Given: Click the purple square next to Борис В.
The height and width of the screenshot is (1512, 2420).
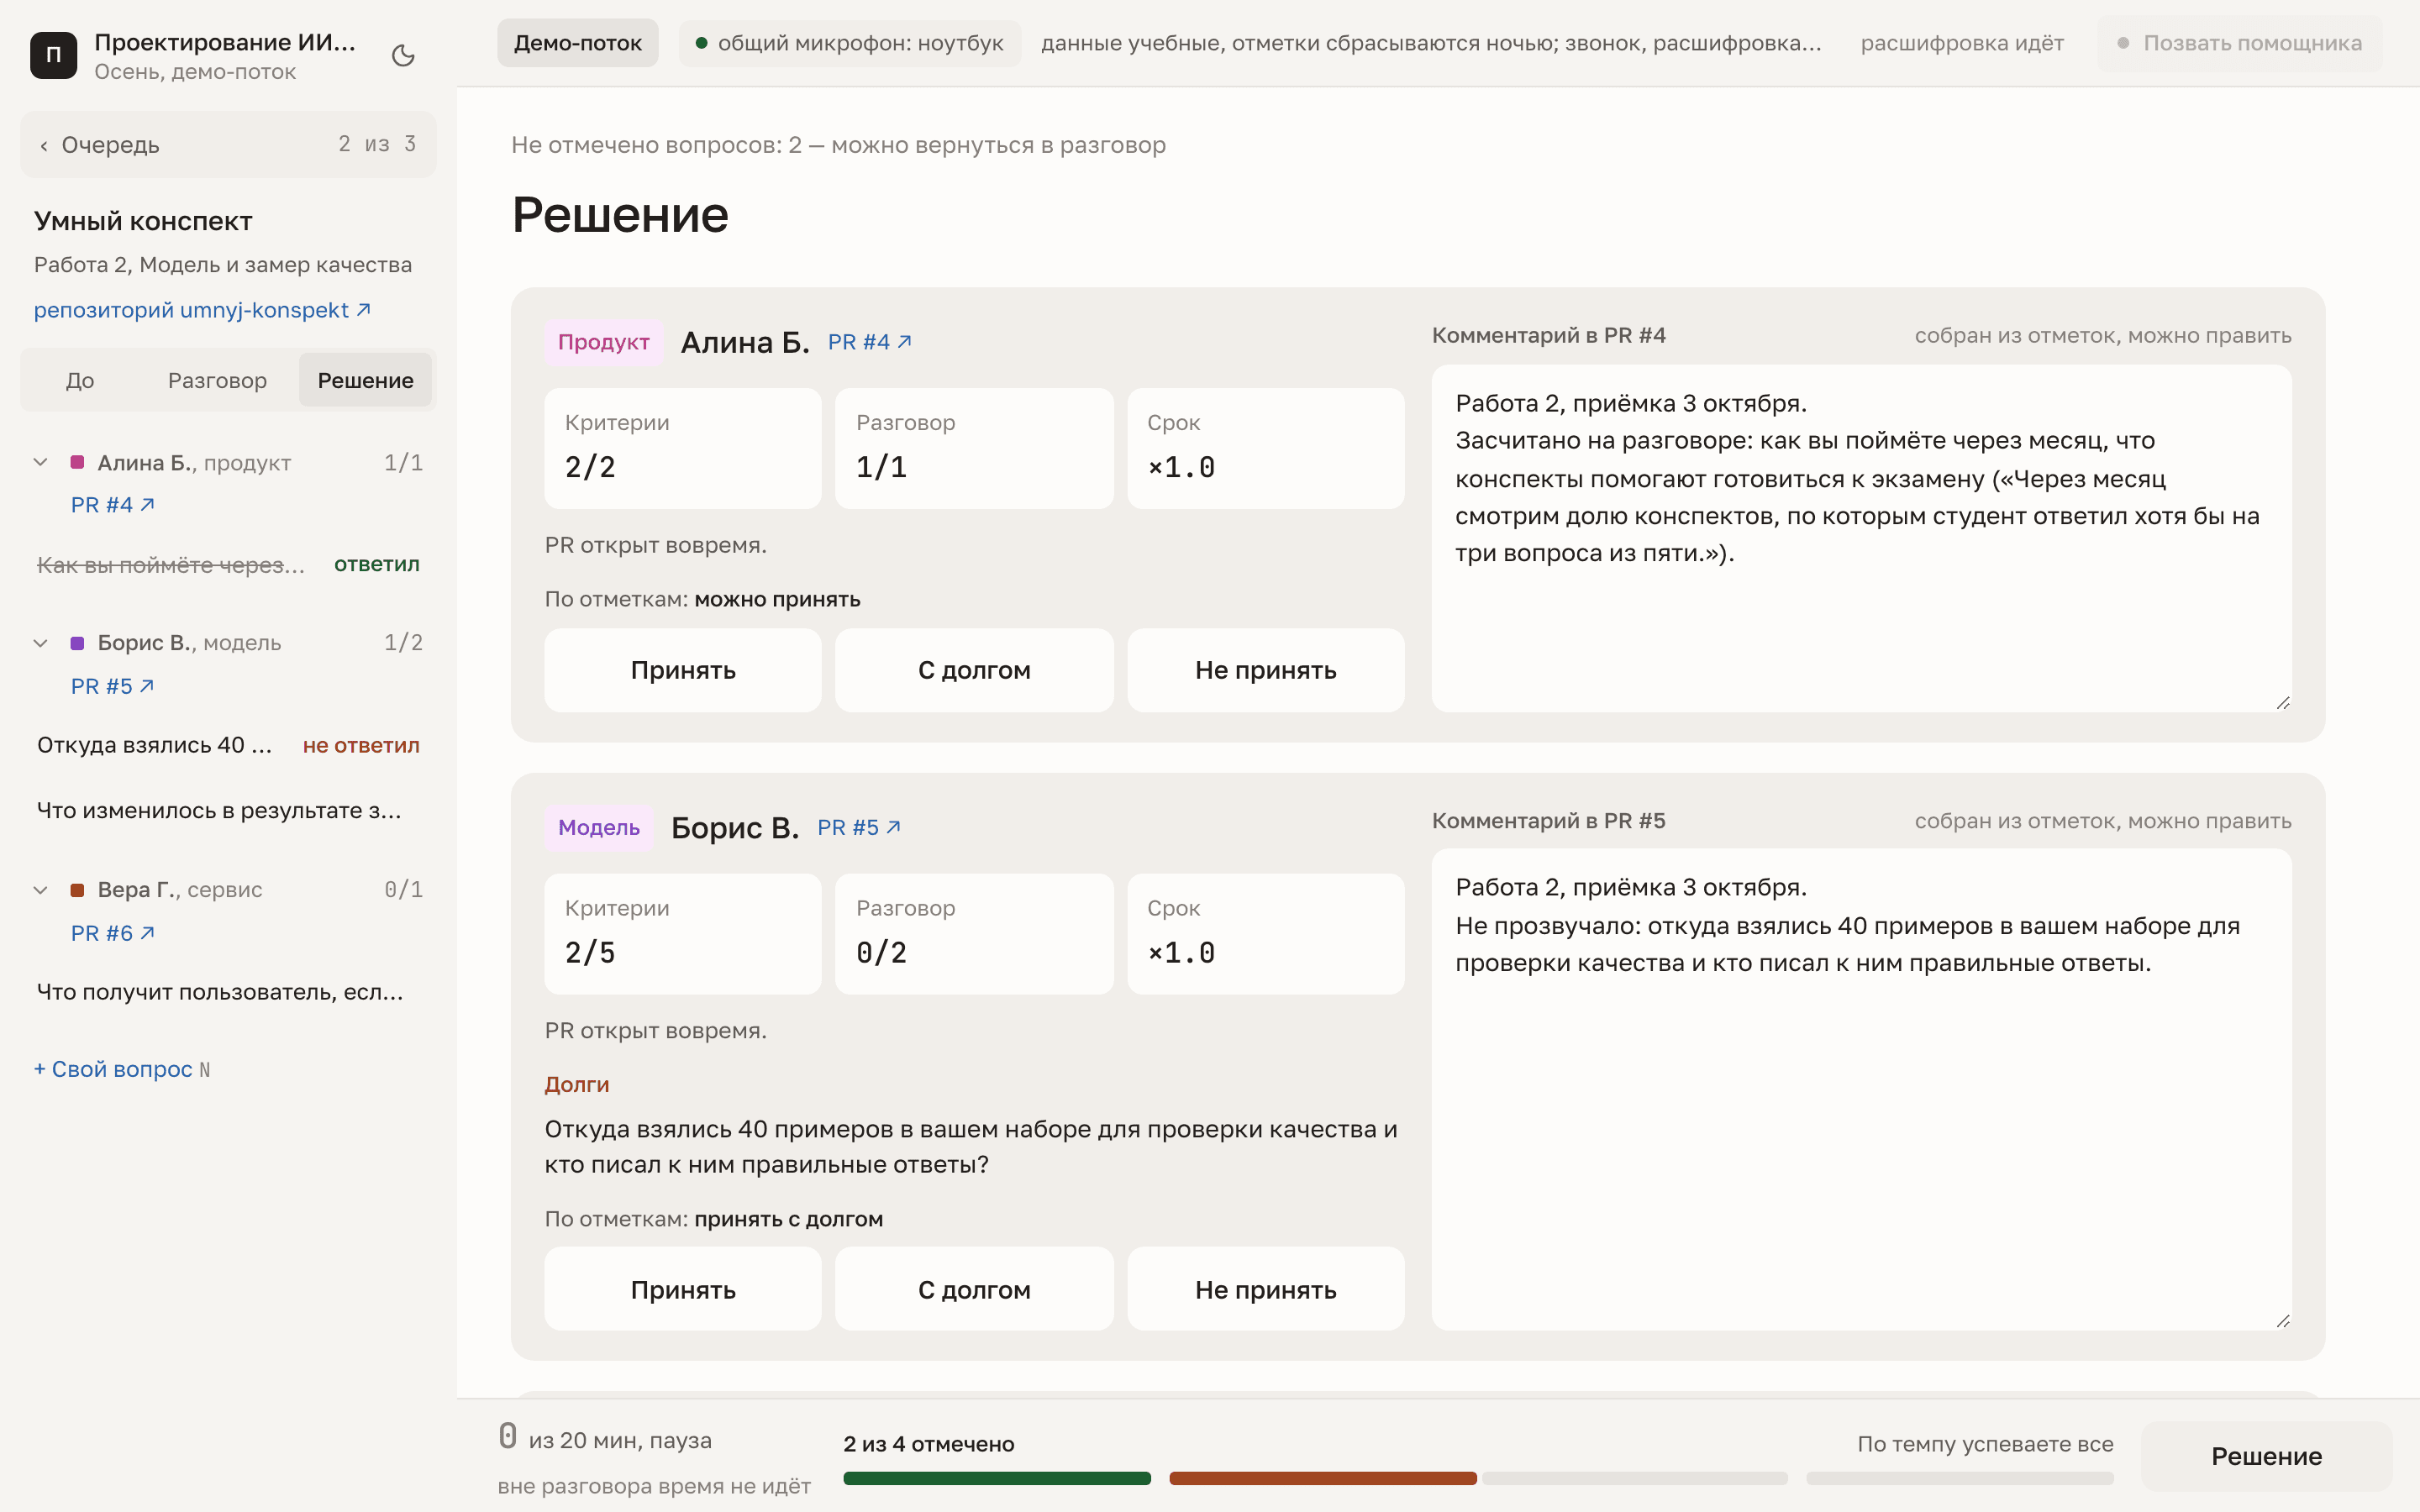Looking at the screenshot, I should (77, 642).
